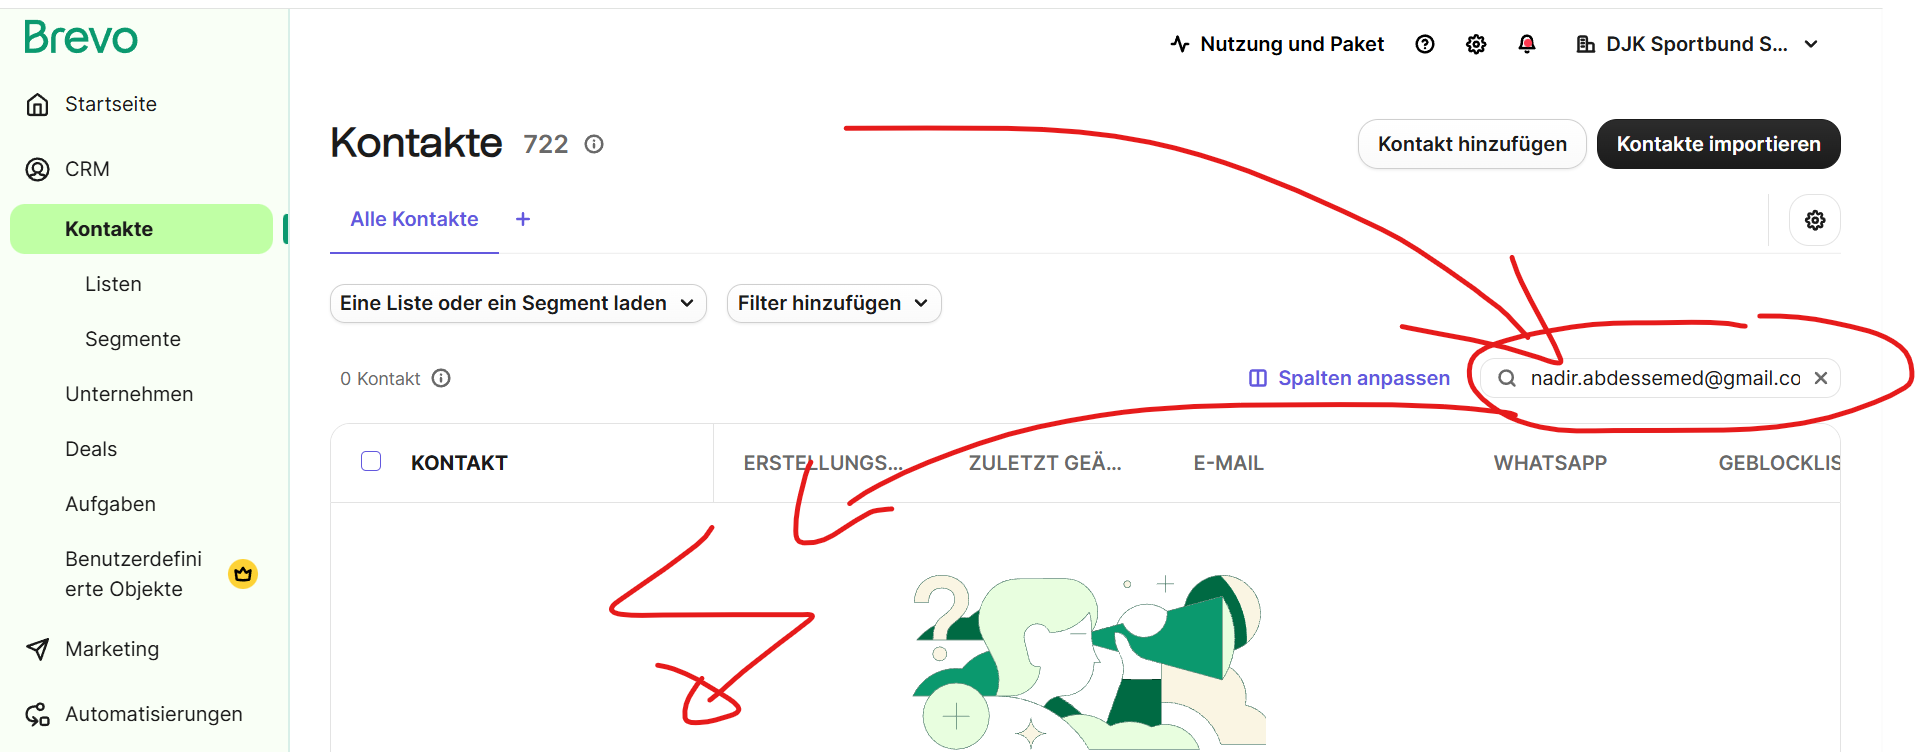Open account settings gear in top bar
This screenshot has height=752, width=1916.
pyautogui.click(x=1476, y=44)
